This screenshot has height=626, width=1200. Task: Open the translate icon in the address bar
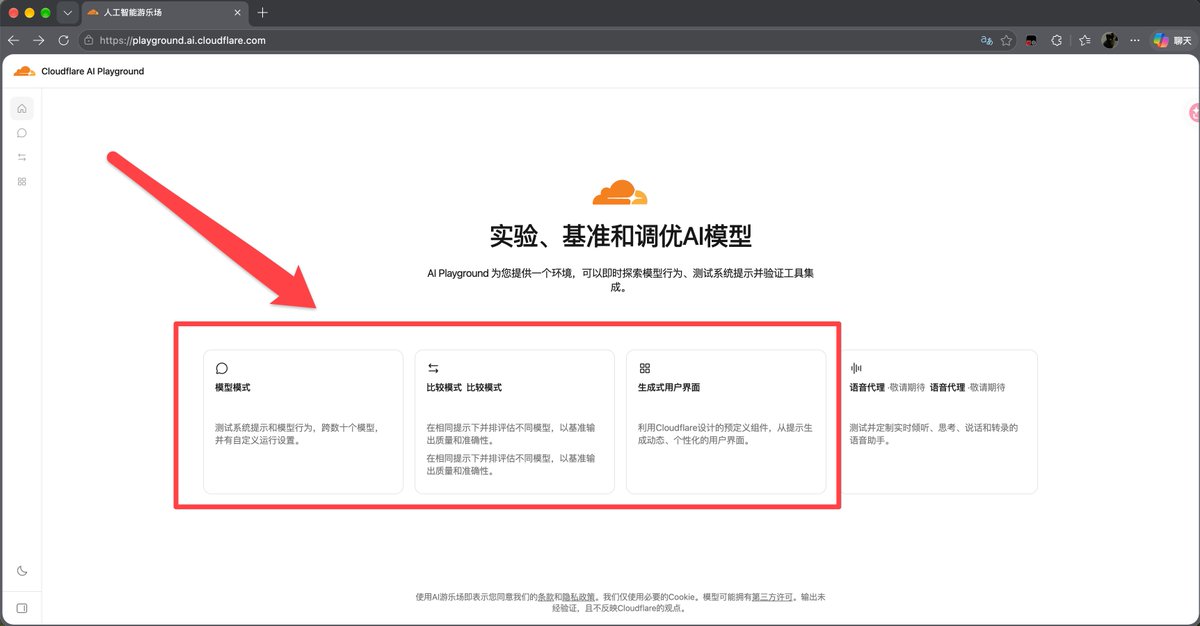pyautogui.click(x=986, y=41)
